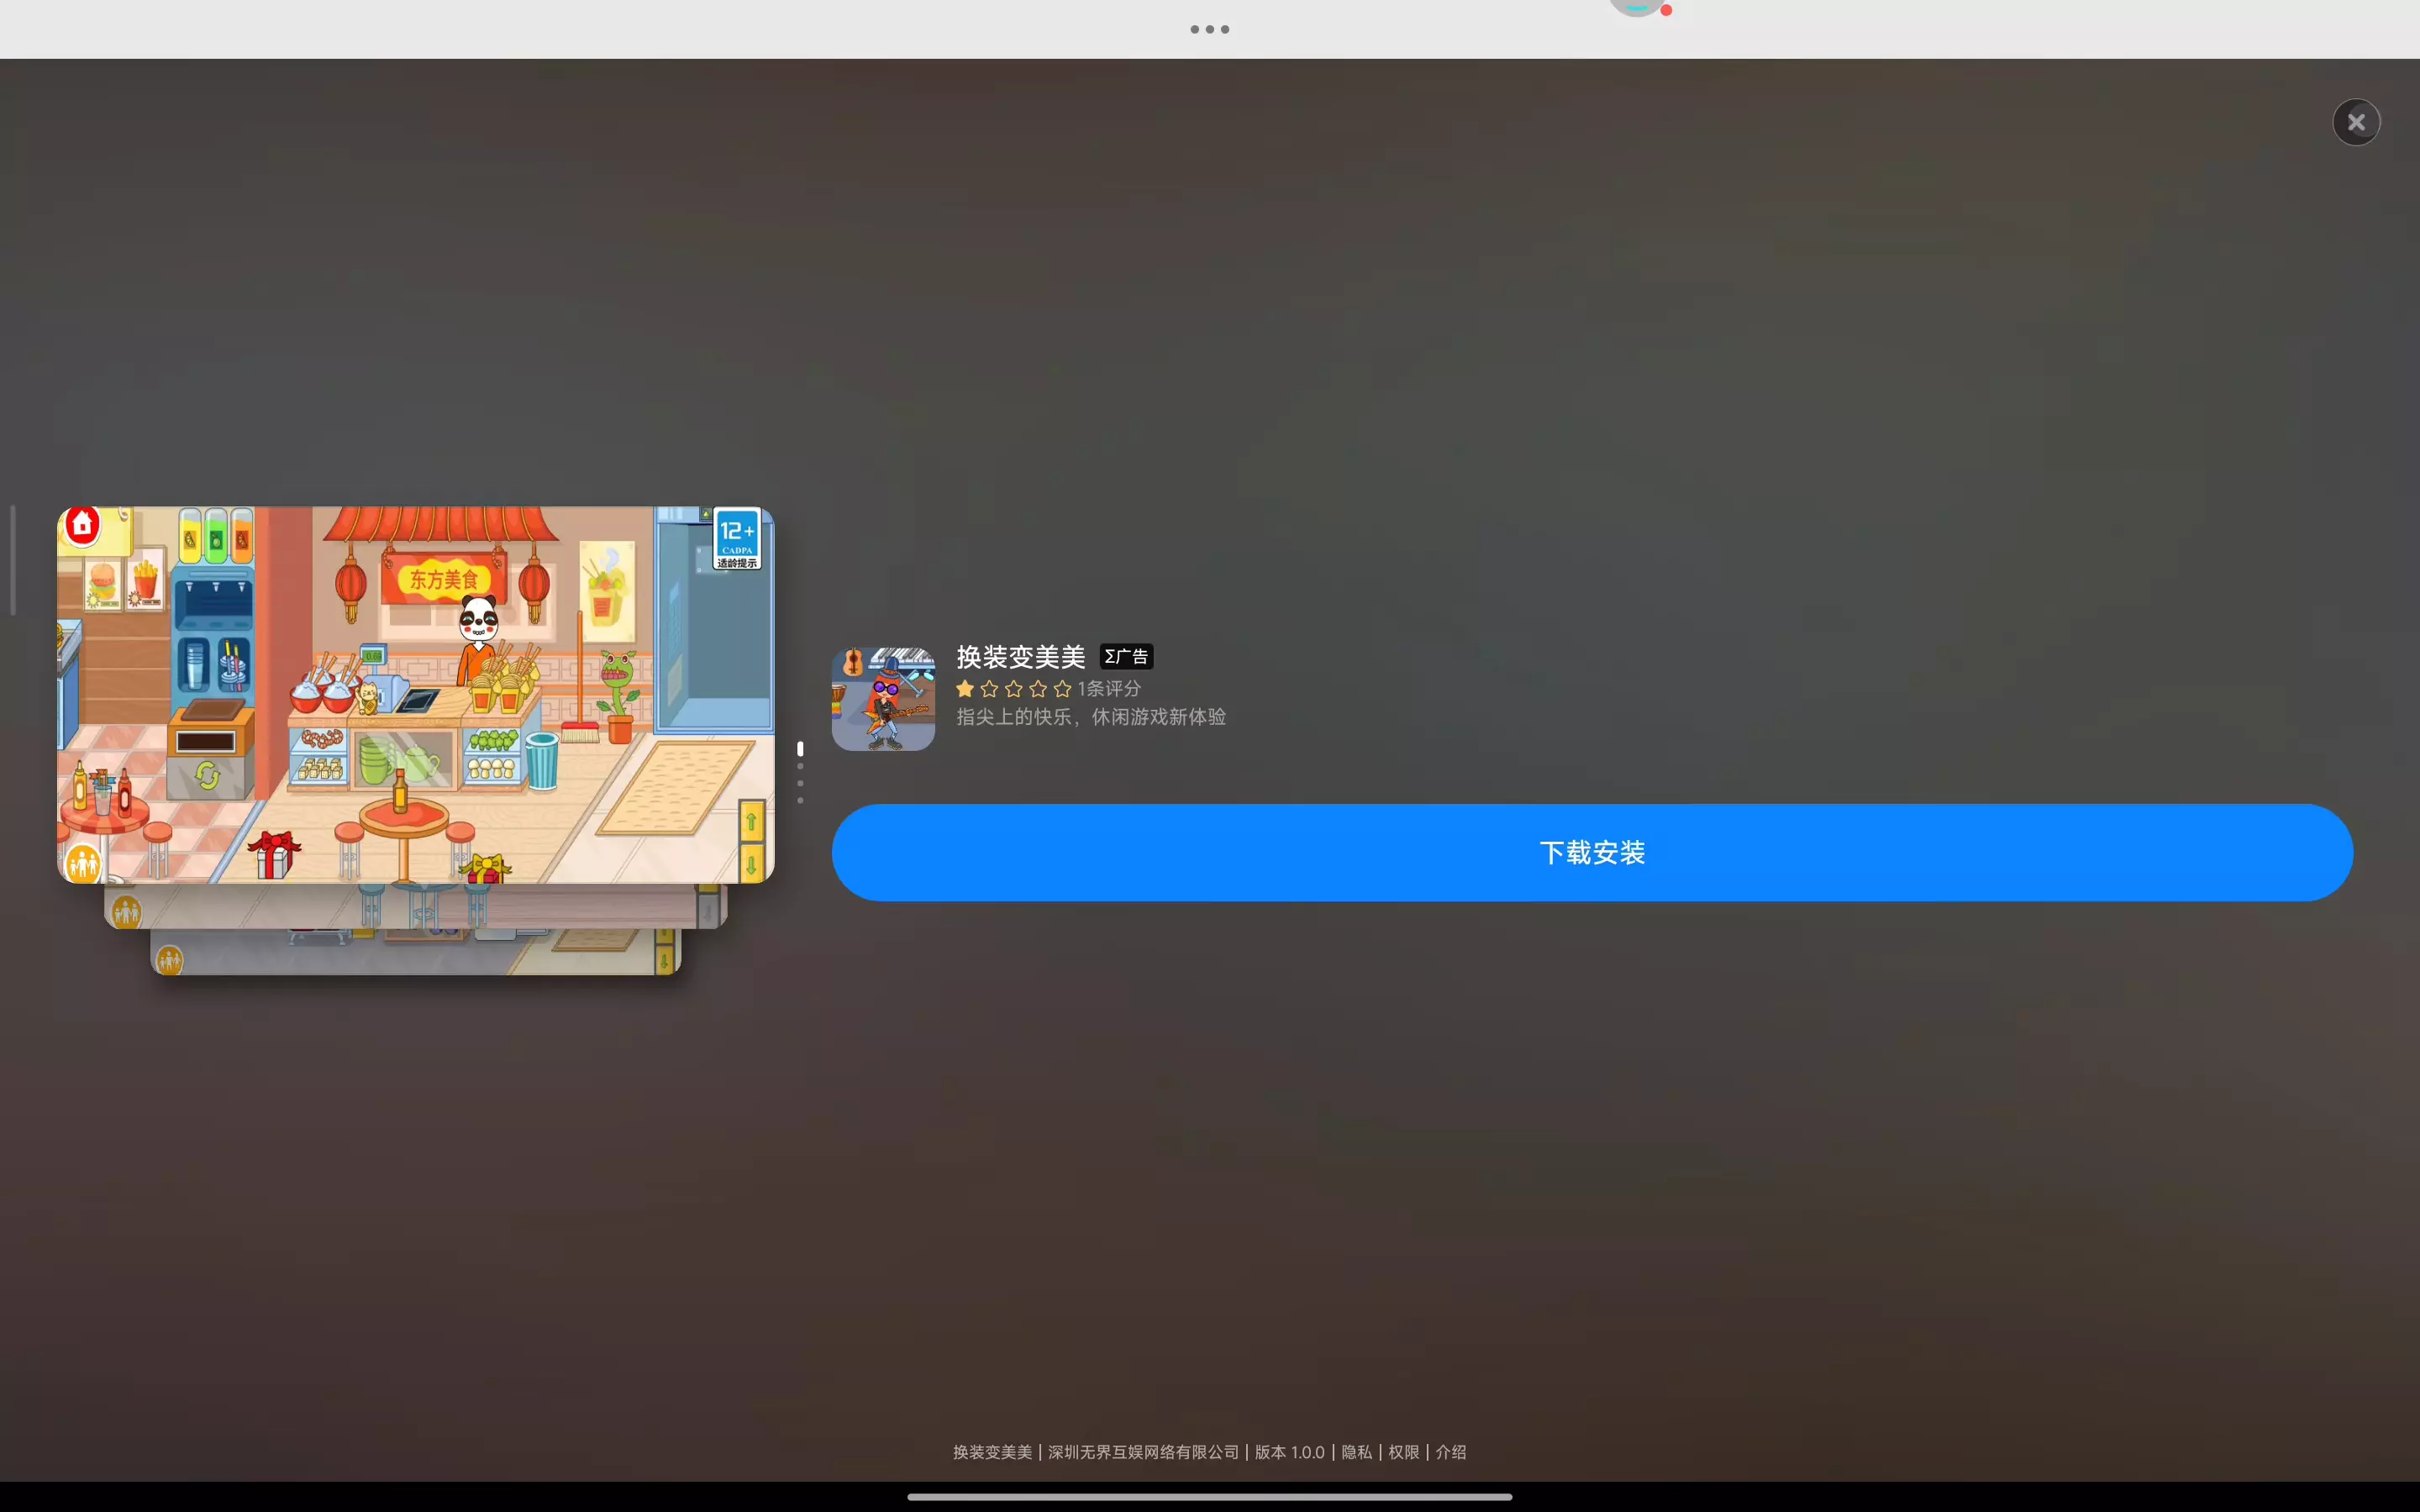Tap the 下载安装 download button
This screenshot has width=2420, height=1512.
click(x=1592, y=852)
